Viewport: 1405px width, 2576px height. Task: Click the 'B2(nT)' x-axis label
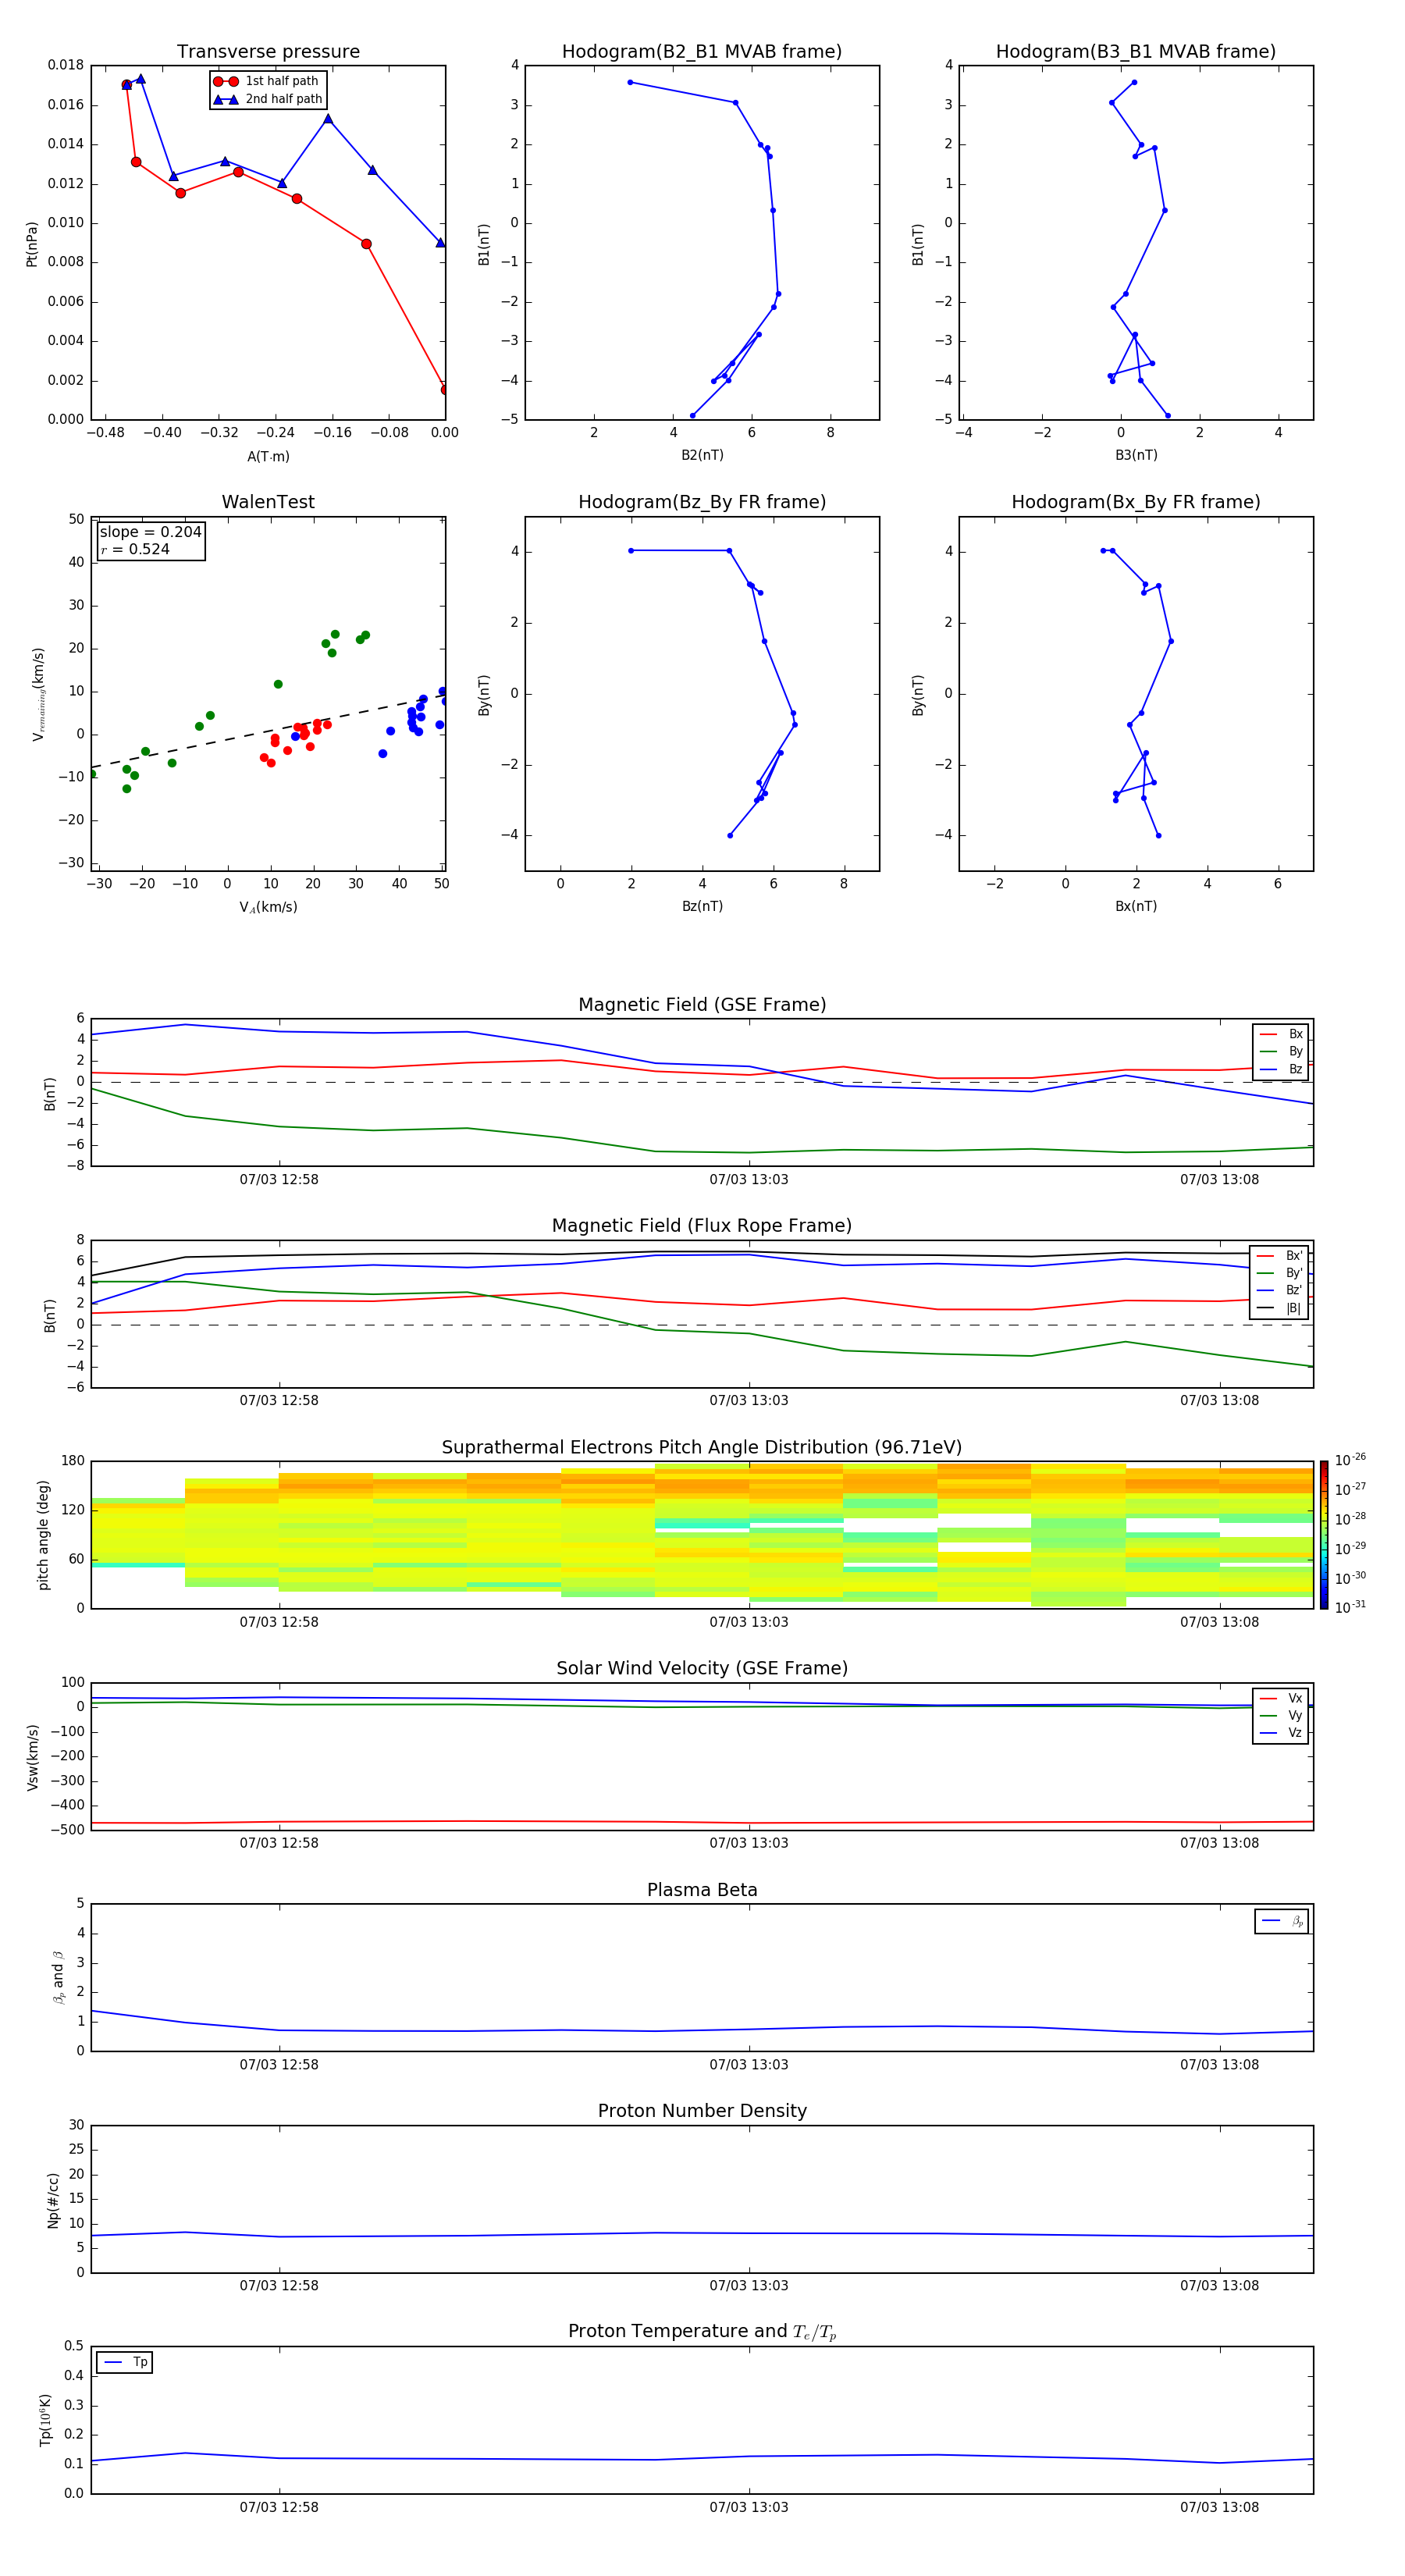pyautogui.click(x=702, y=455)
